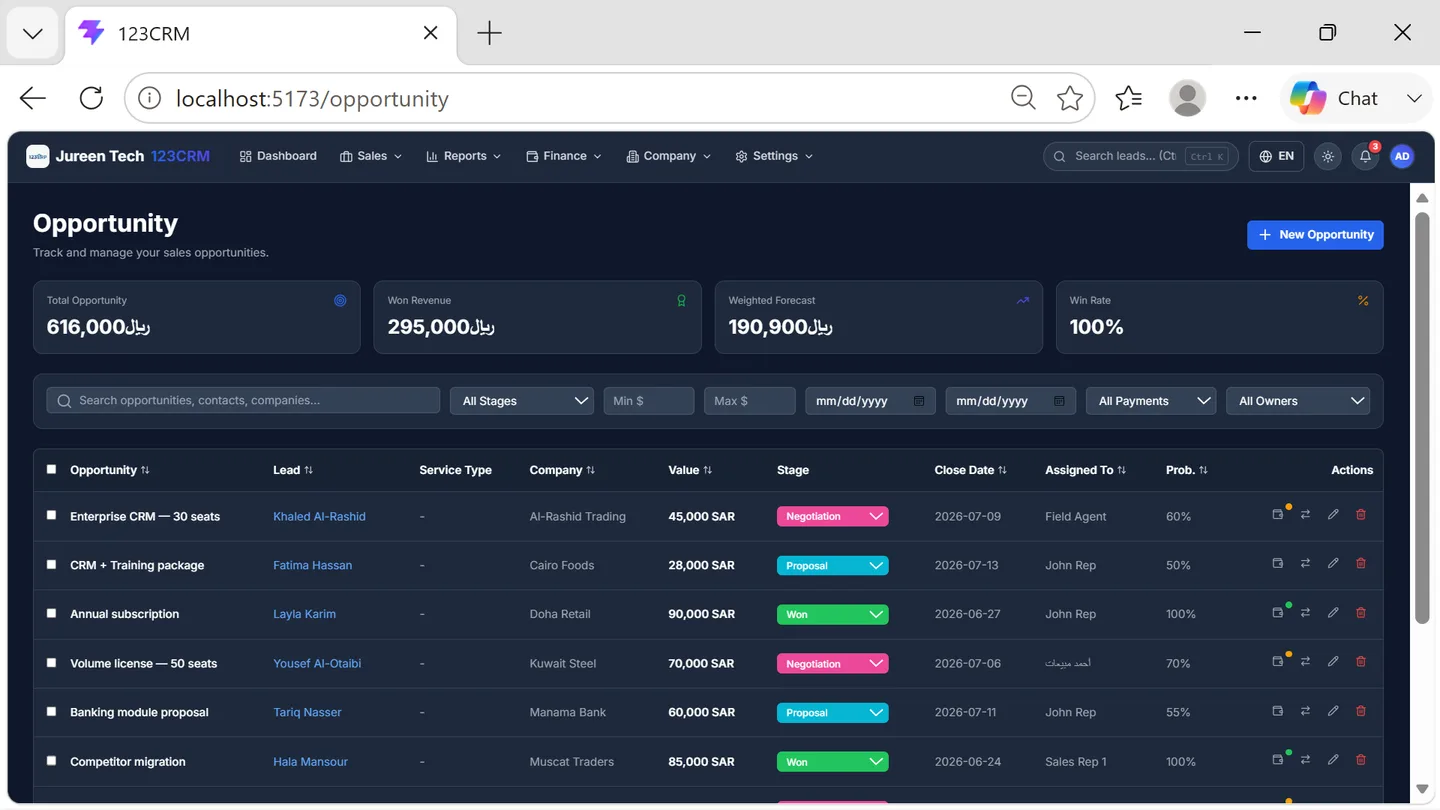Viewport: 1440px width, 810px height.
Task: Click the New Opportunity button
Action: (1315, 235)
